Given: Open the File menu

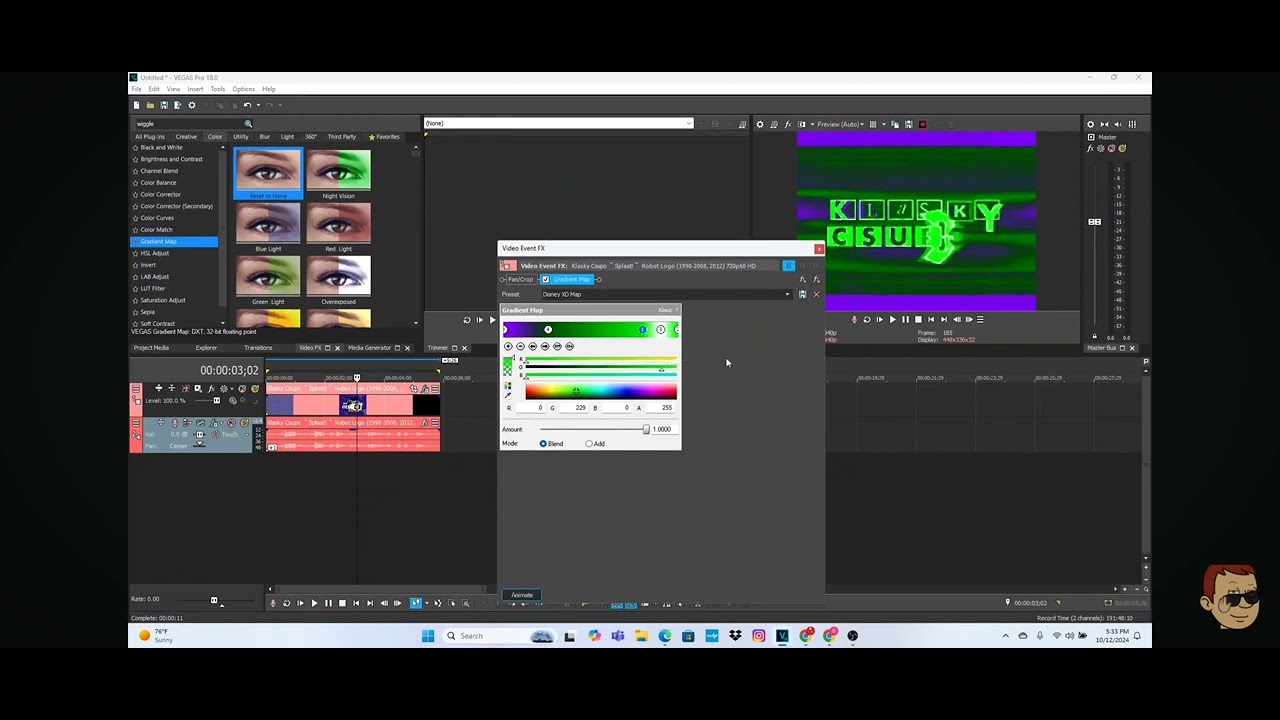Looking at the screenshot, I should (137, 89).
